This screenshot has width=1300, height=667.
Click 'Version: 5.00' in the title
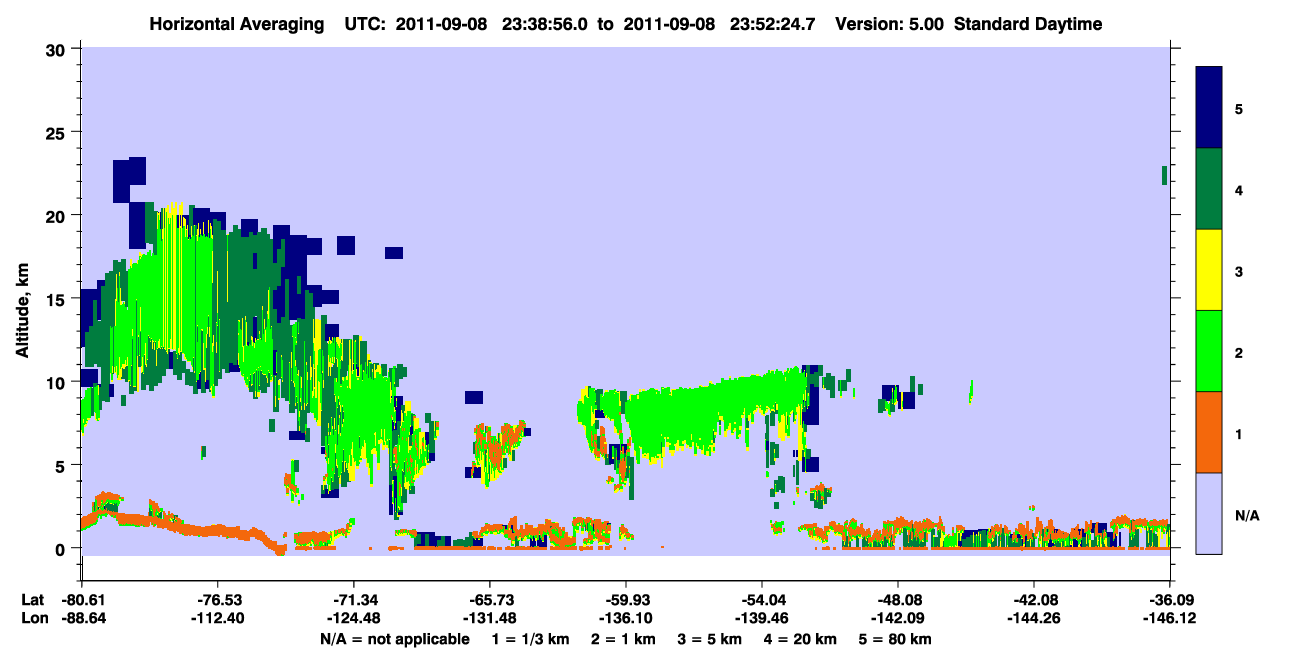pos(891,24)
